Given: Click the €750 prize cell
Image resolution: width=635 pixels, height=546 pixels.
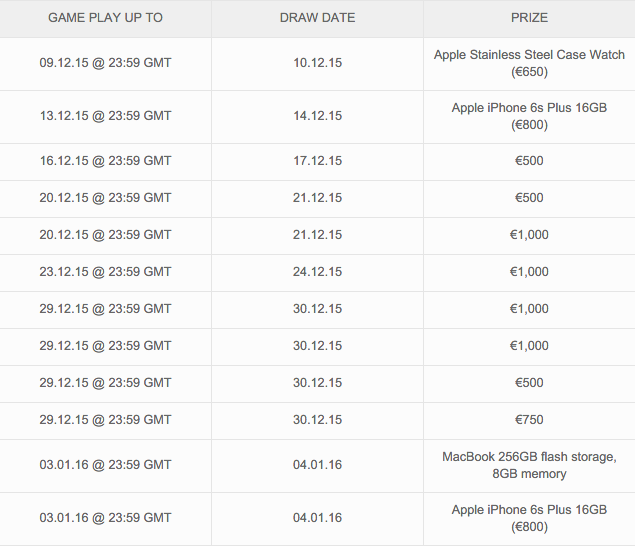Looking at the screenshot, I should [529, 420].
